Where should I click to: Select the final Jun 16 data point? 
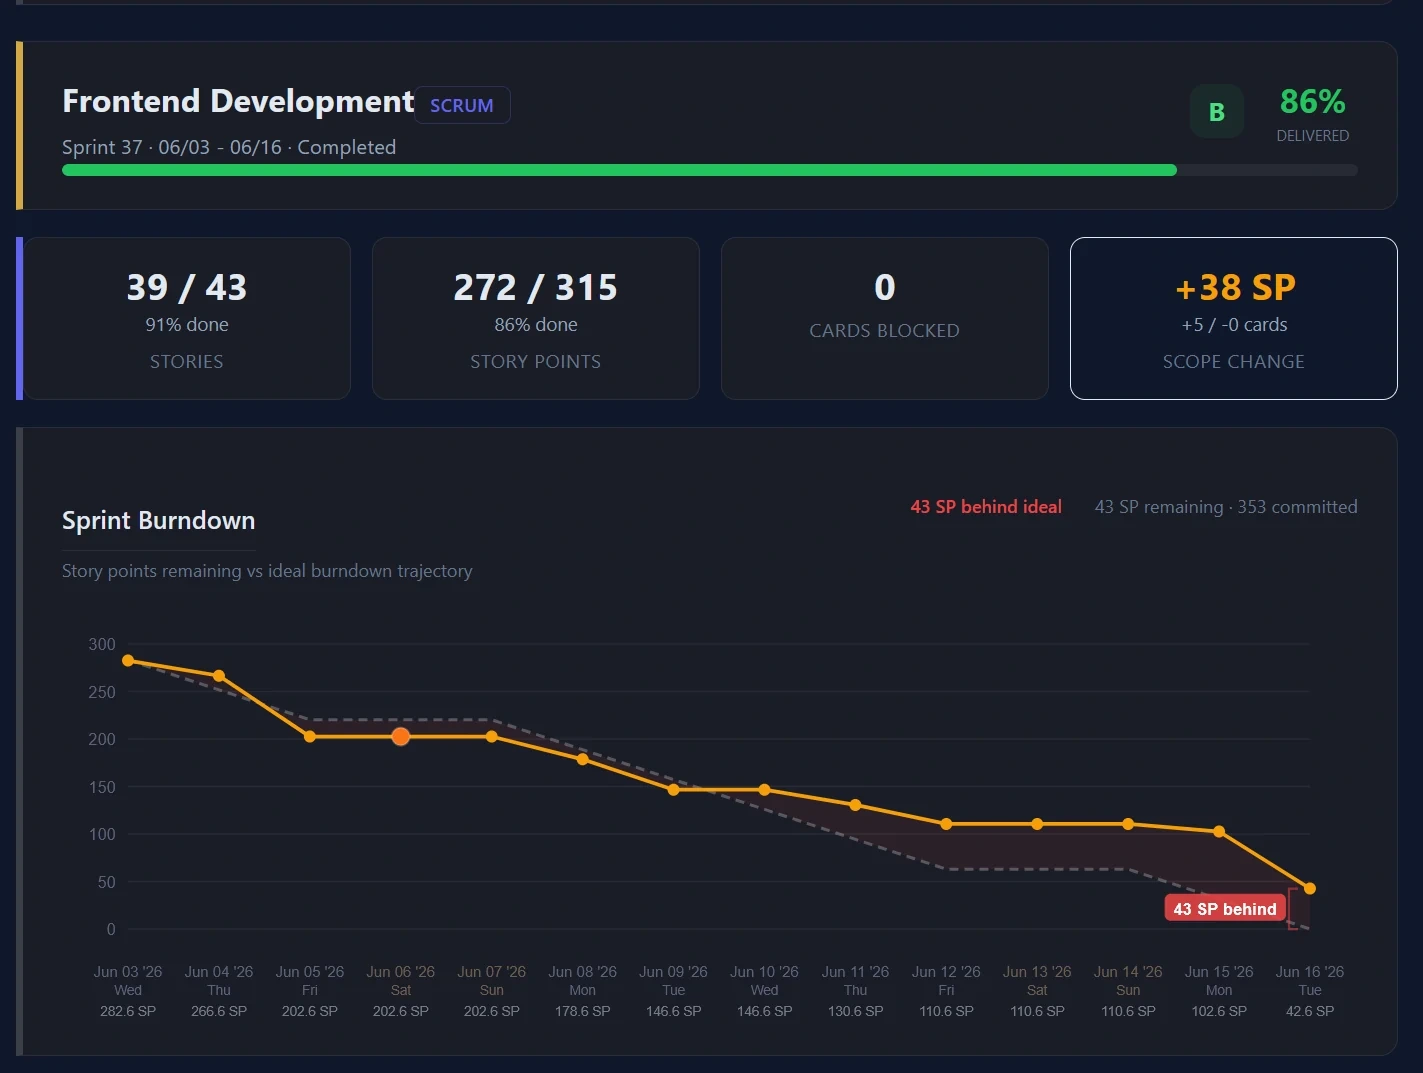click(x=1310, y=888)
